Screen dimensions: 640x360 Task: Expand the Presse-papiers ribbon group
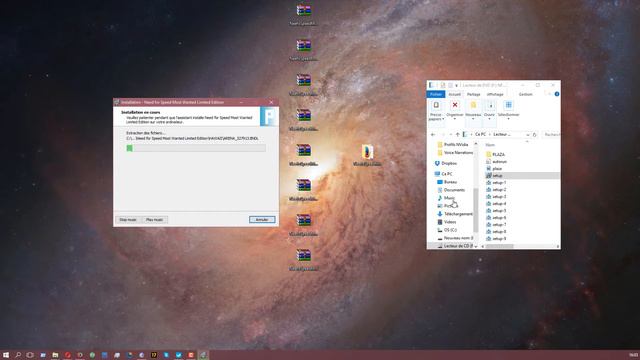[436, 111]
